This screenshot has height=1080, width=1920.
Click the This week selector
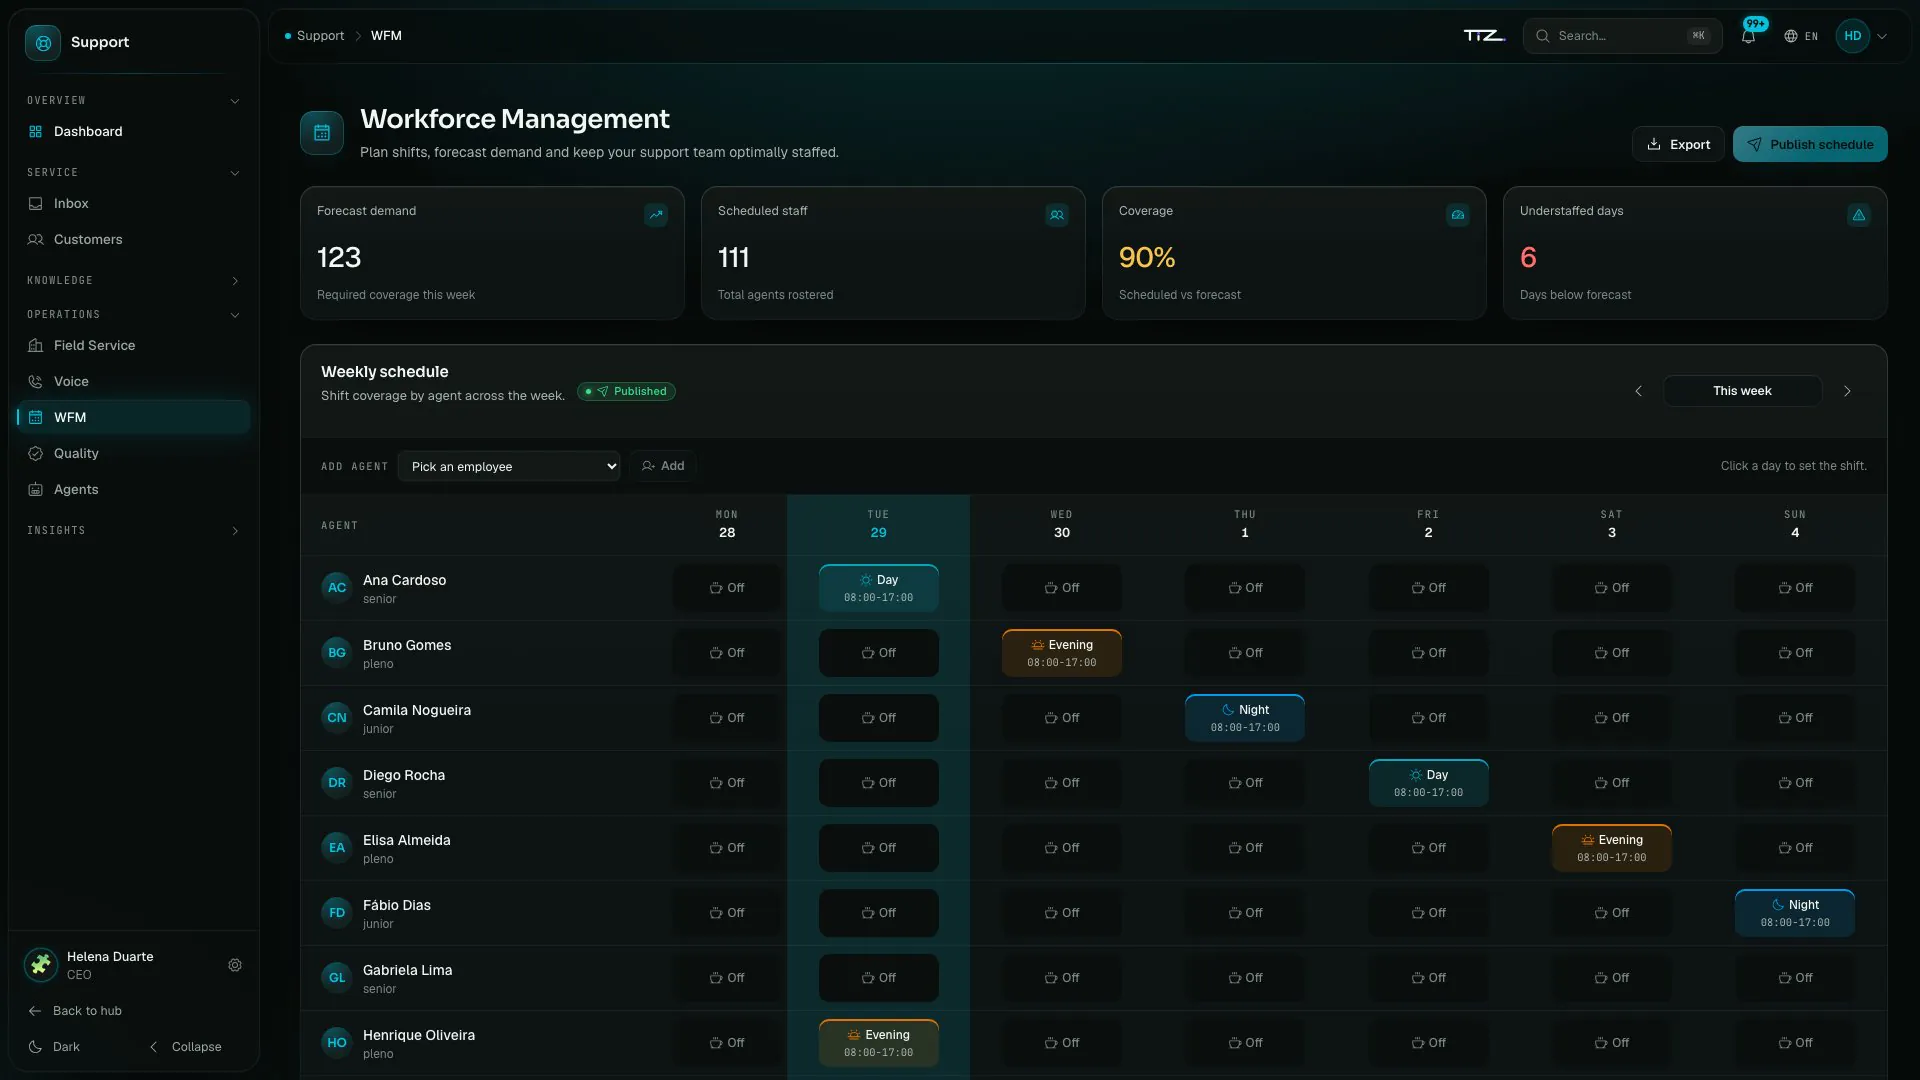point(1742,391)
